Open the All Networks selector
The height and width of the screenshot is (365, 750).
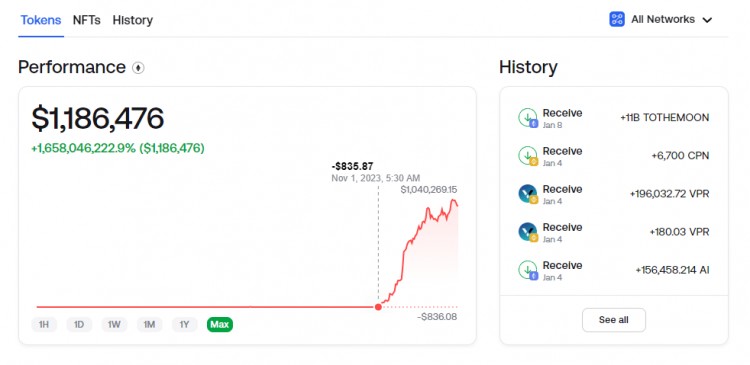pyautogui.click(x=661, y=19)
